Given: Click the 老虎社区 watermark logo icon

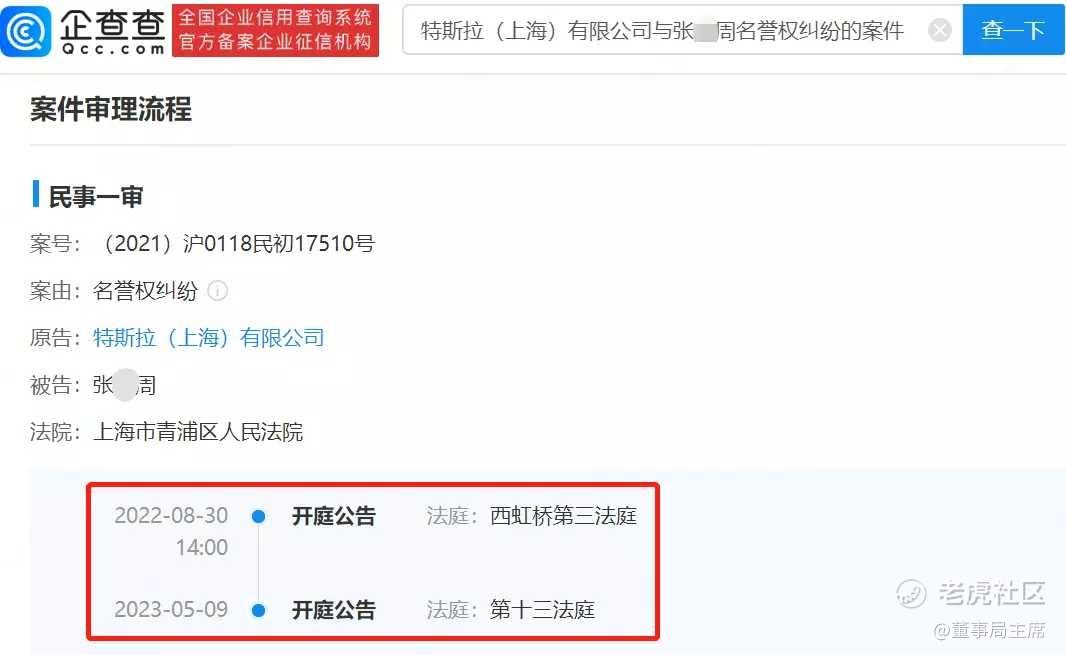Looking at the screenshot, I should pos(911,594).
